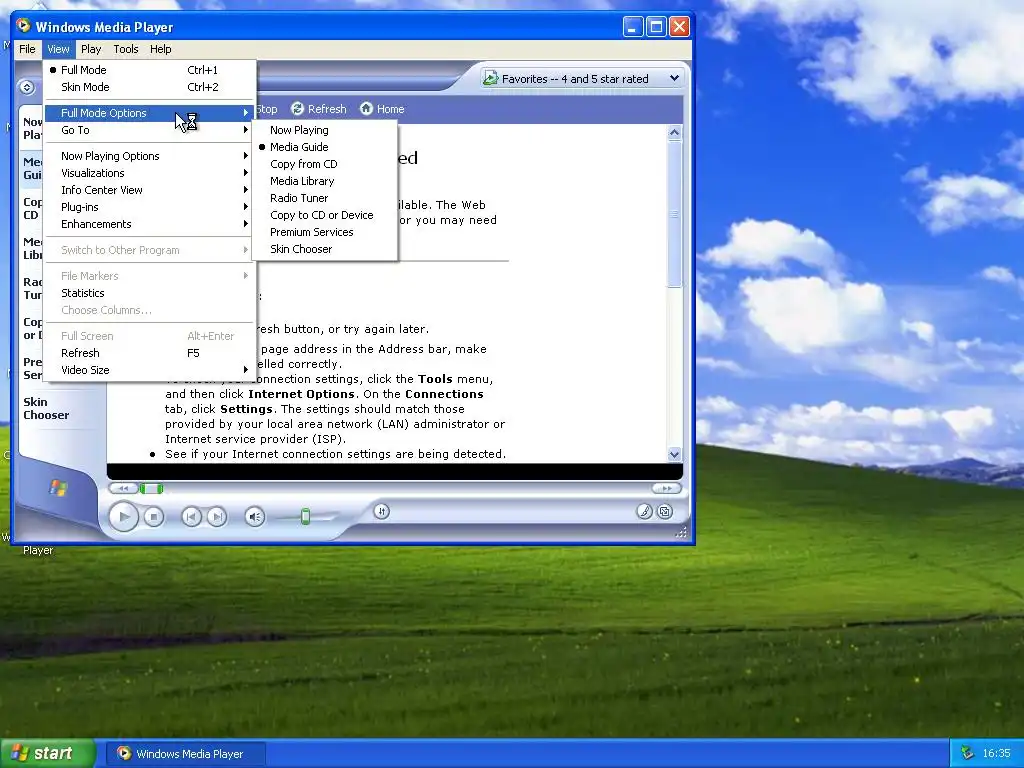The width and height of the screenshot is (1024, 768).
Task: Expand the Video Size submenu
Action: click(150, 370)
